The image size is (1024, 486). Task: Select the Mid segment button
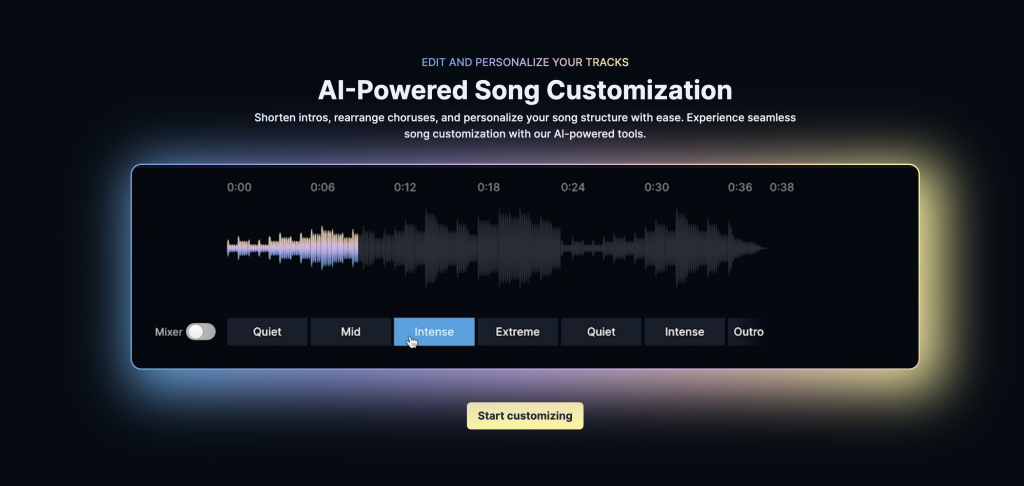click(x=351, y=332)
